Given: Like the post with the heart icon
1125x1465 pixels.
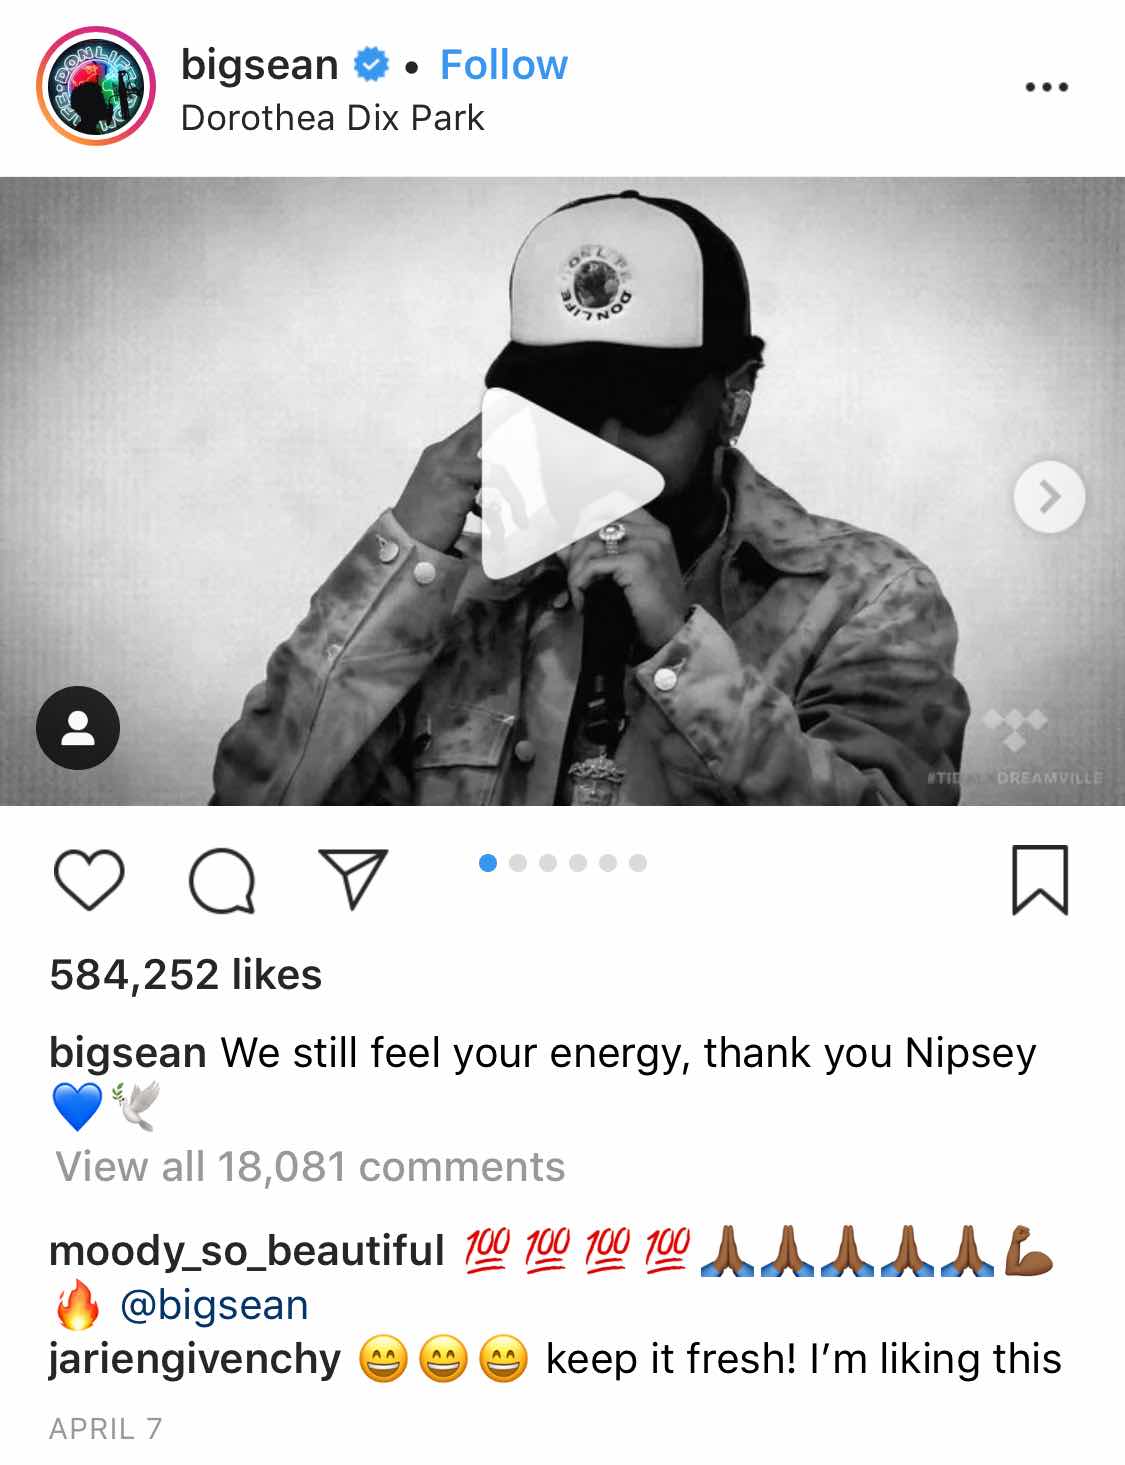Looking at the screenshot, I should tap(88, 879).
